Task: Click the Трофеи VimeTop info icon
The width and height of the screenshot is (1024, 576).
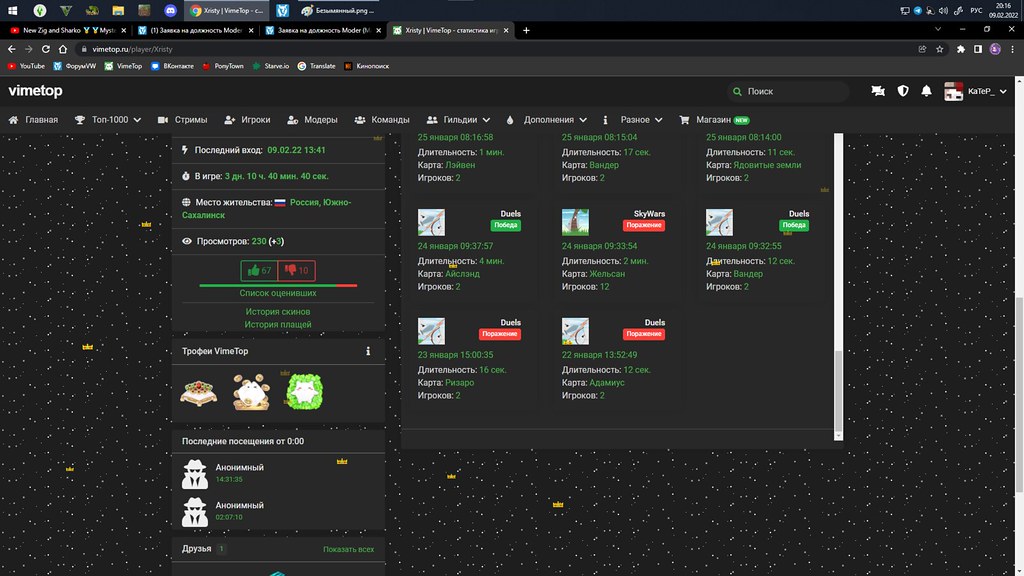Action: tap(368, 351)
